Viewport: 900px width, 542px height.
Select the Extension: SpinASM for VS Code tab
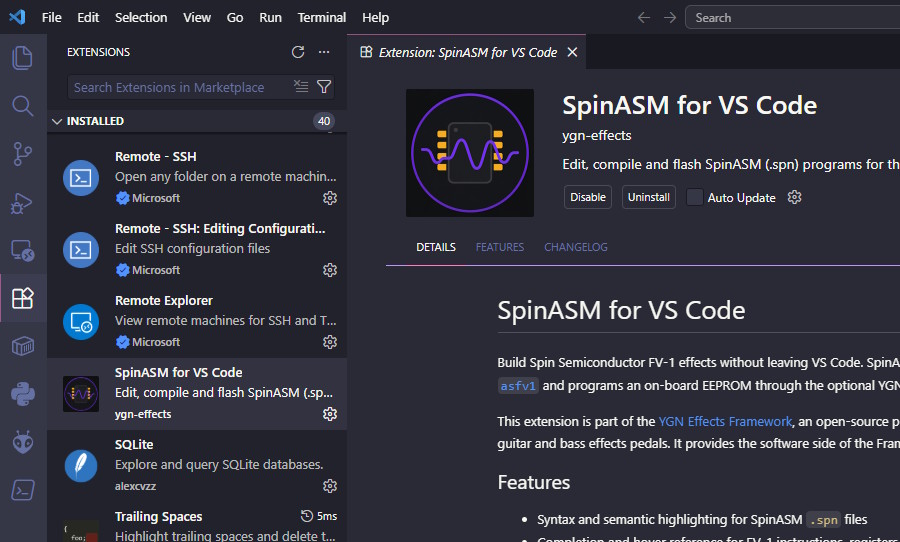click(466, 52)
